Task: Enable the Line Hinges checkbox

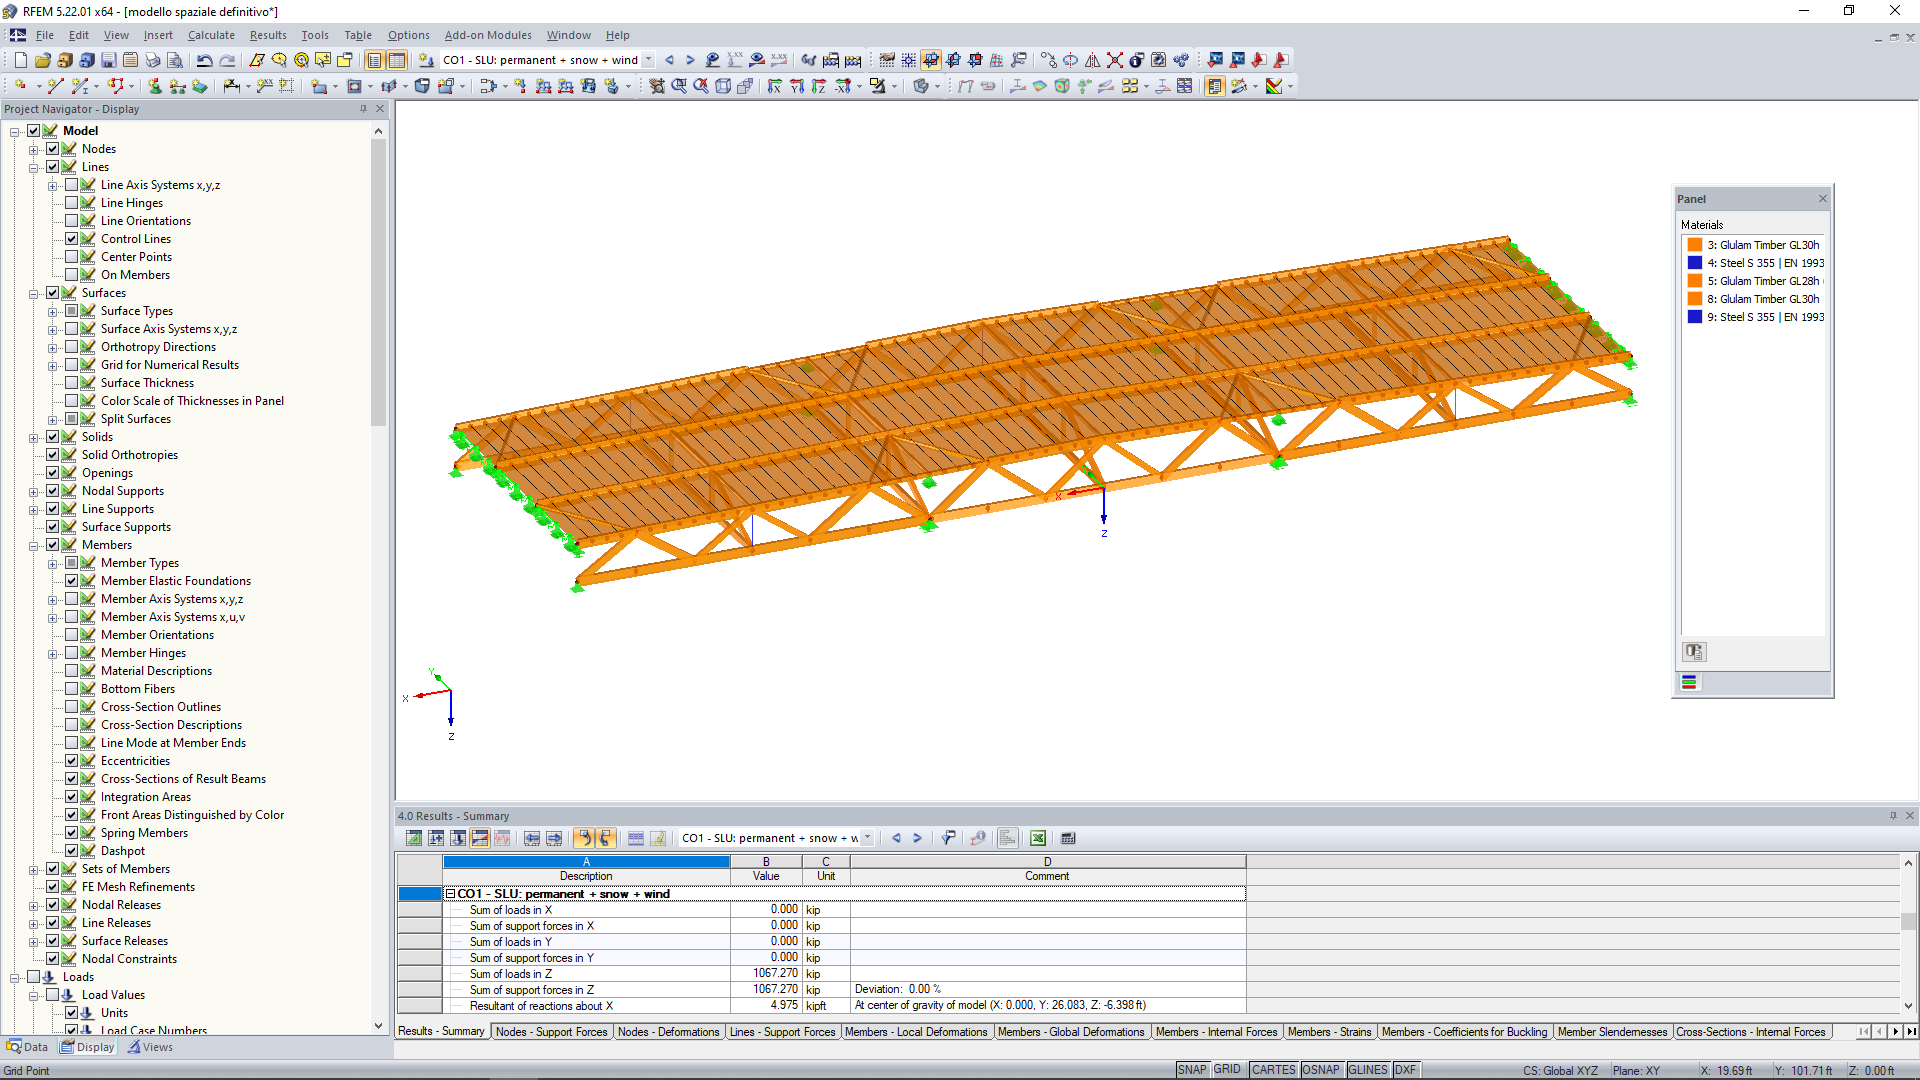Action: point(71,203)
